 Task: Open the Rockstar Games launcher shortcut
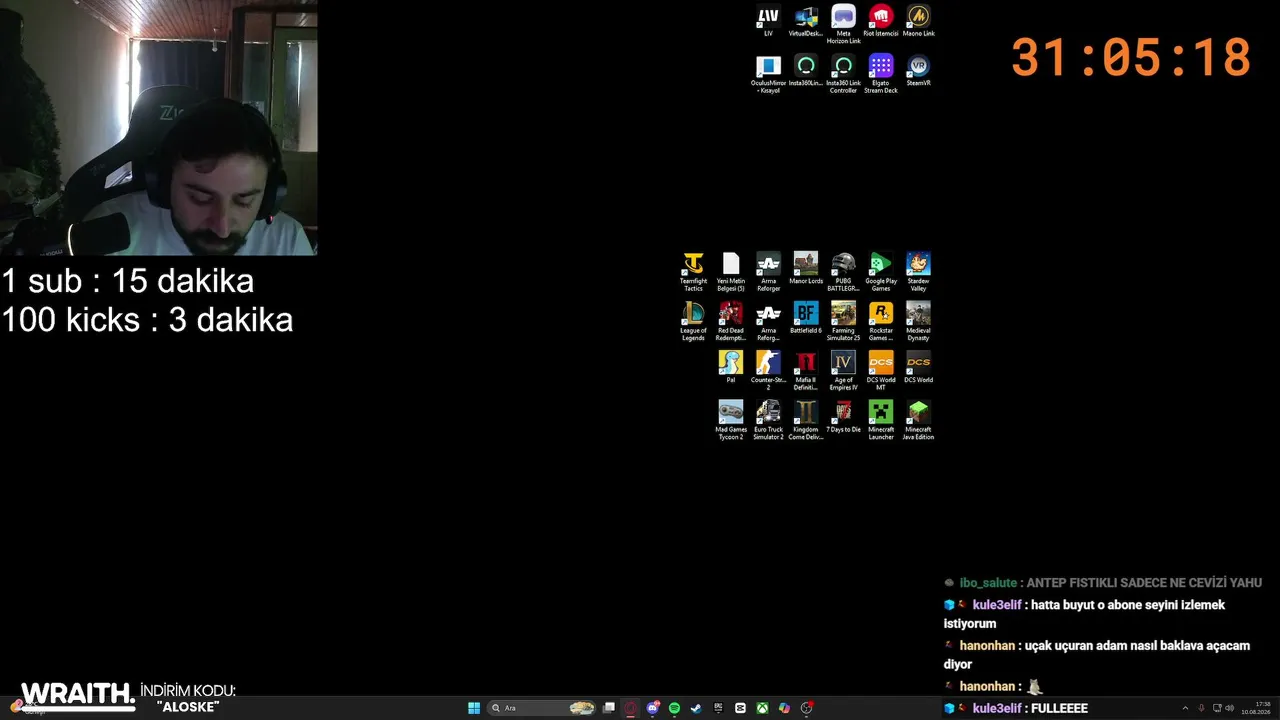coord(881,321)
